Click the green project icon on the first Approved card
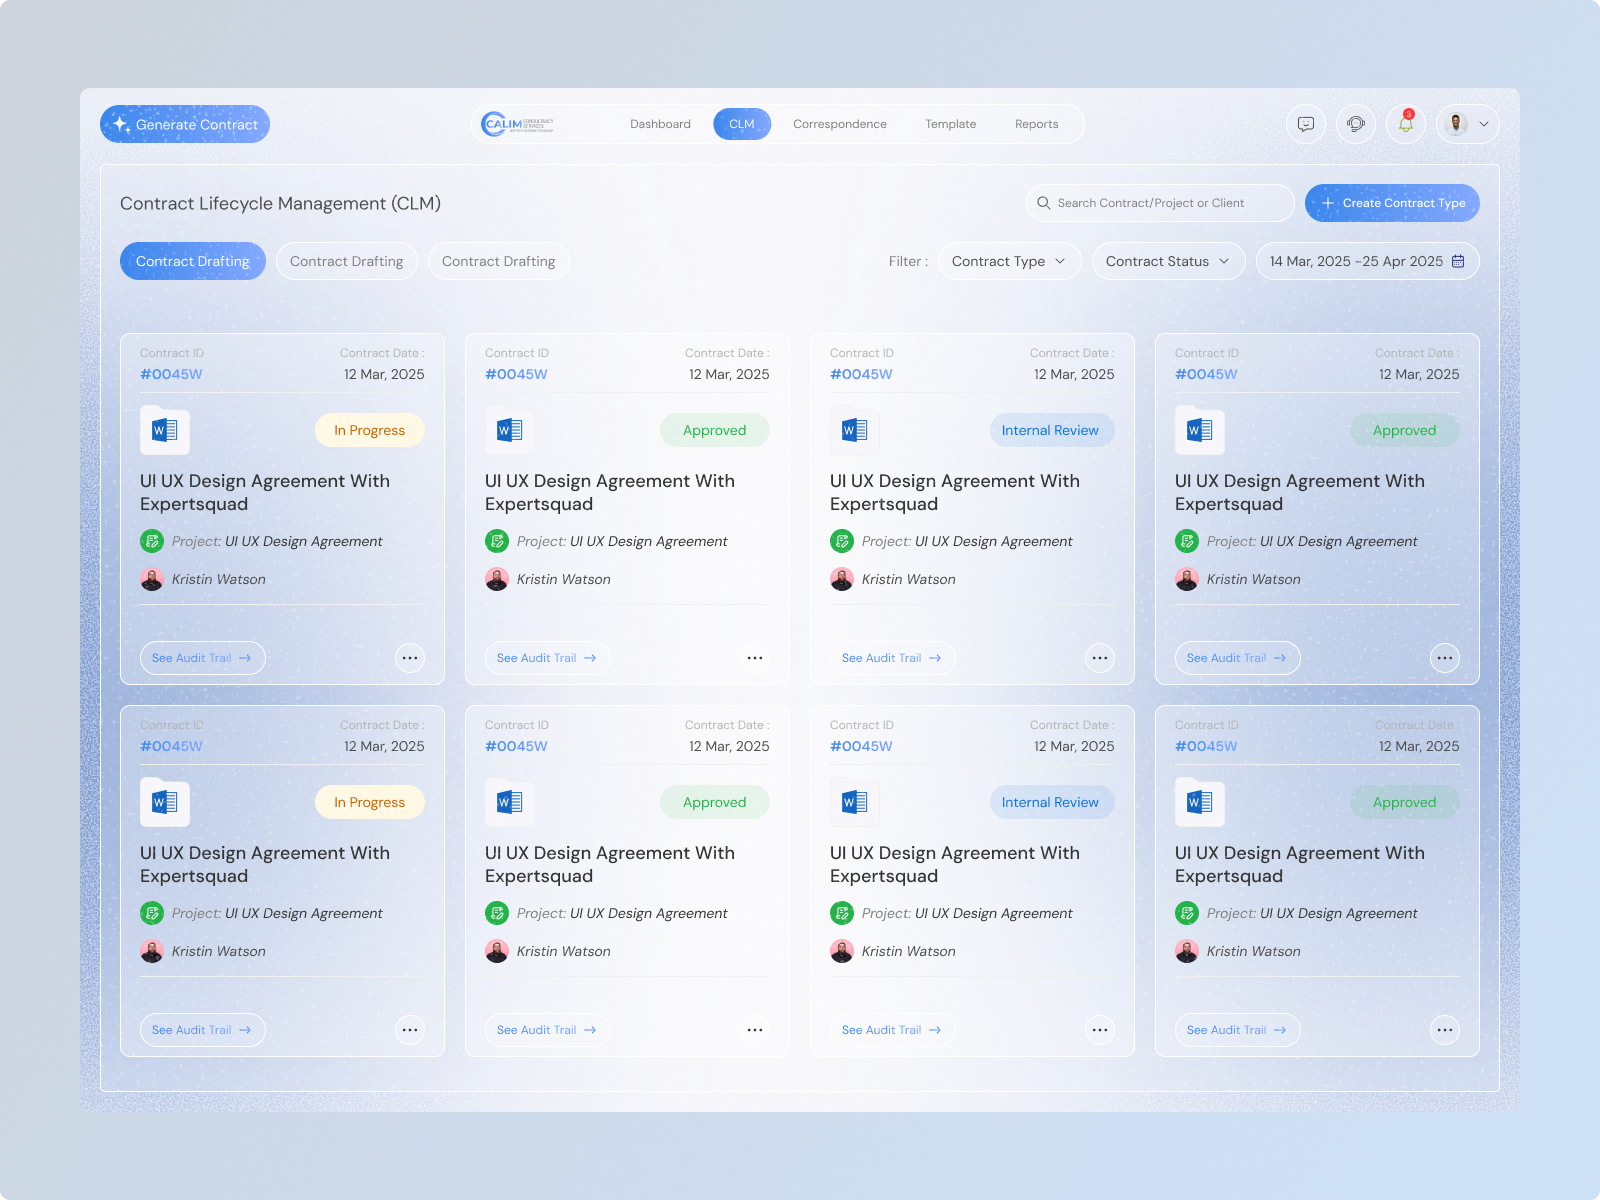The height and width of the screenshot is (1200, 1600). click(x=496, y=541)
